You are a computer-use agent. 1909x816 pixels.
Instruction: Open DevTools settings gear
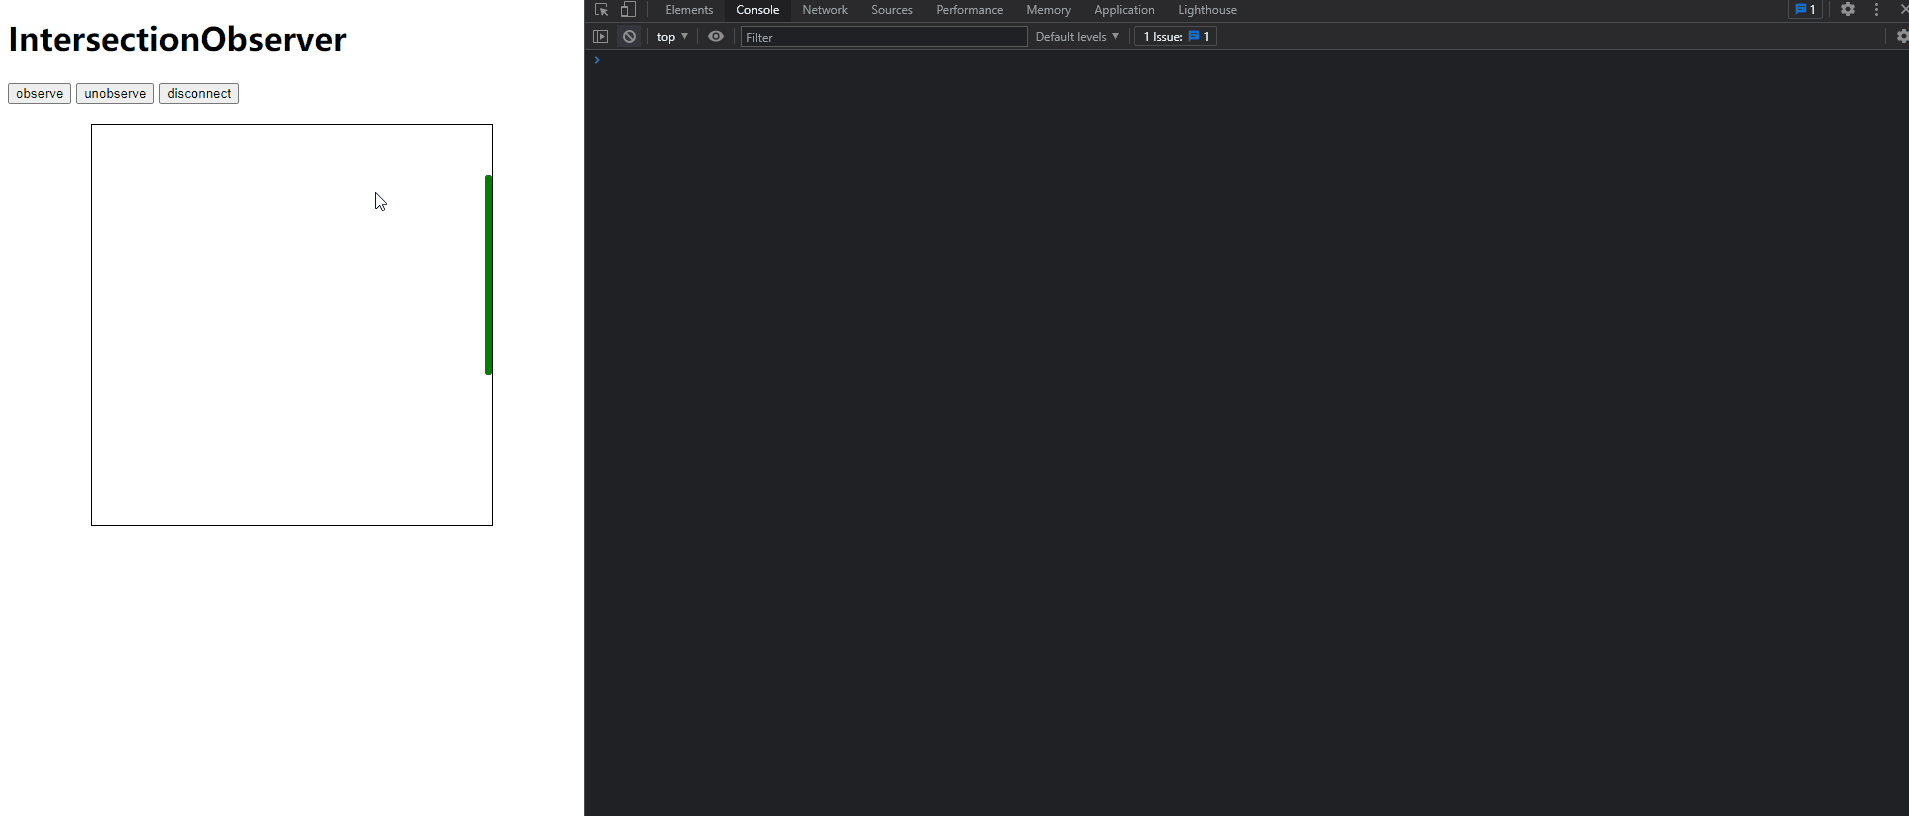tap(1848, 10)
